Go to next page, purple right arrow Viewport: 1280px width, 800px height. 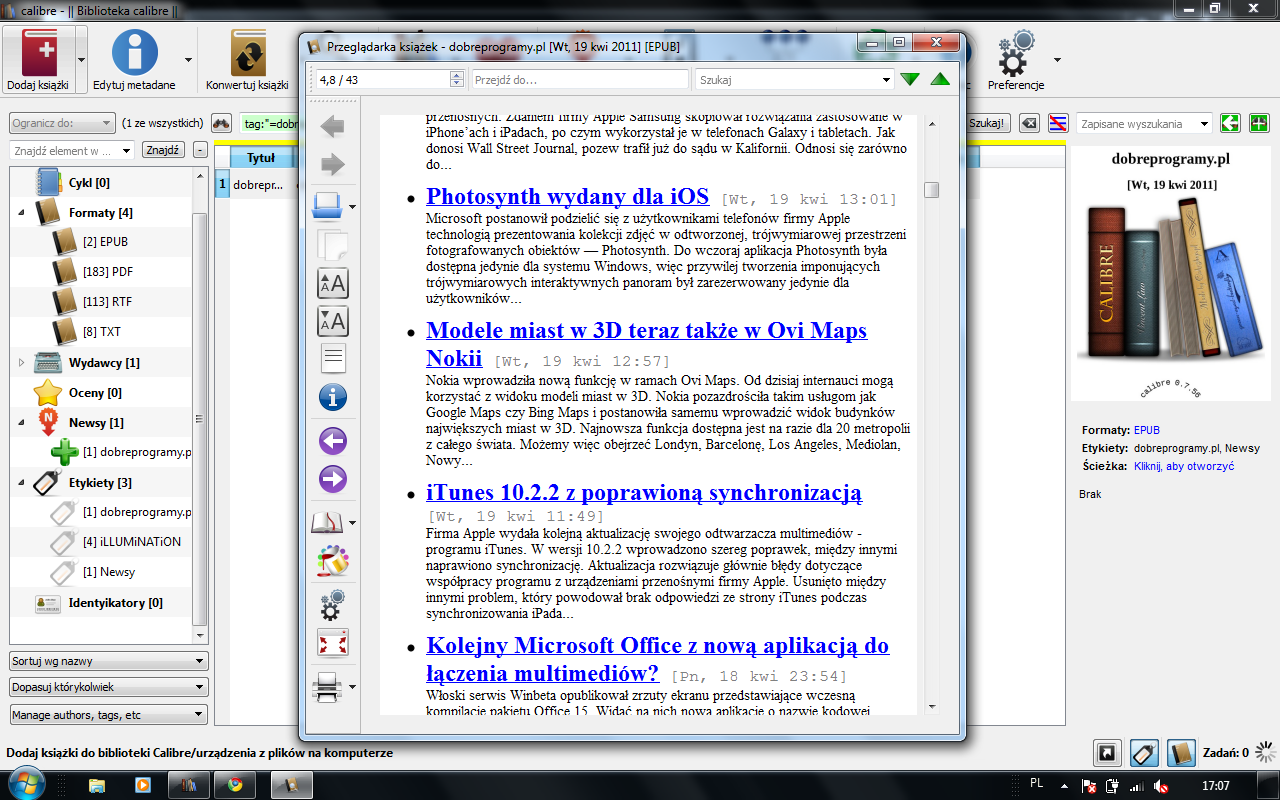(332, 479)
